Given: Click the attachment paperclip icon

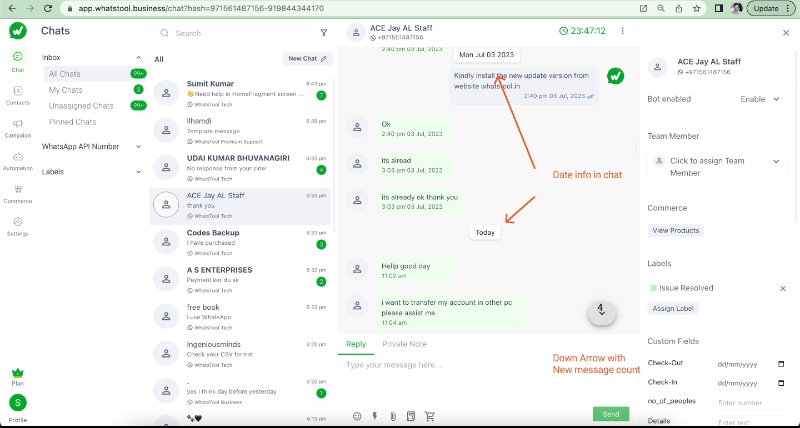Looking at the screenshot, I should click(x=394, y=415).
